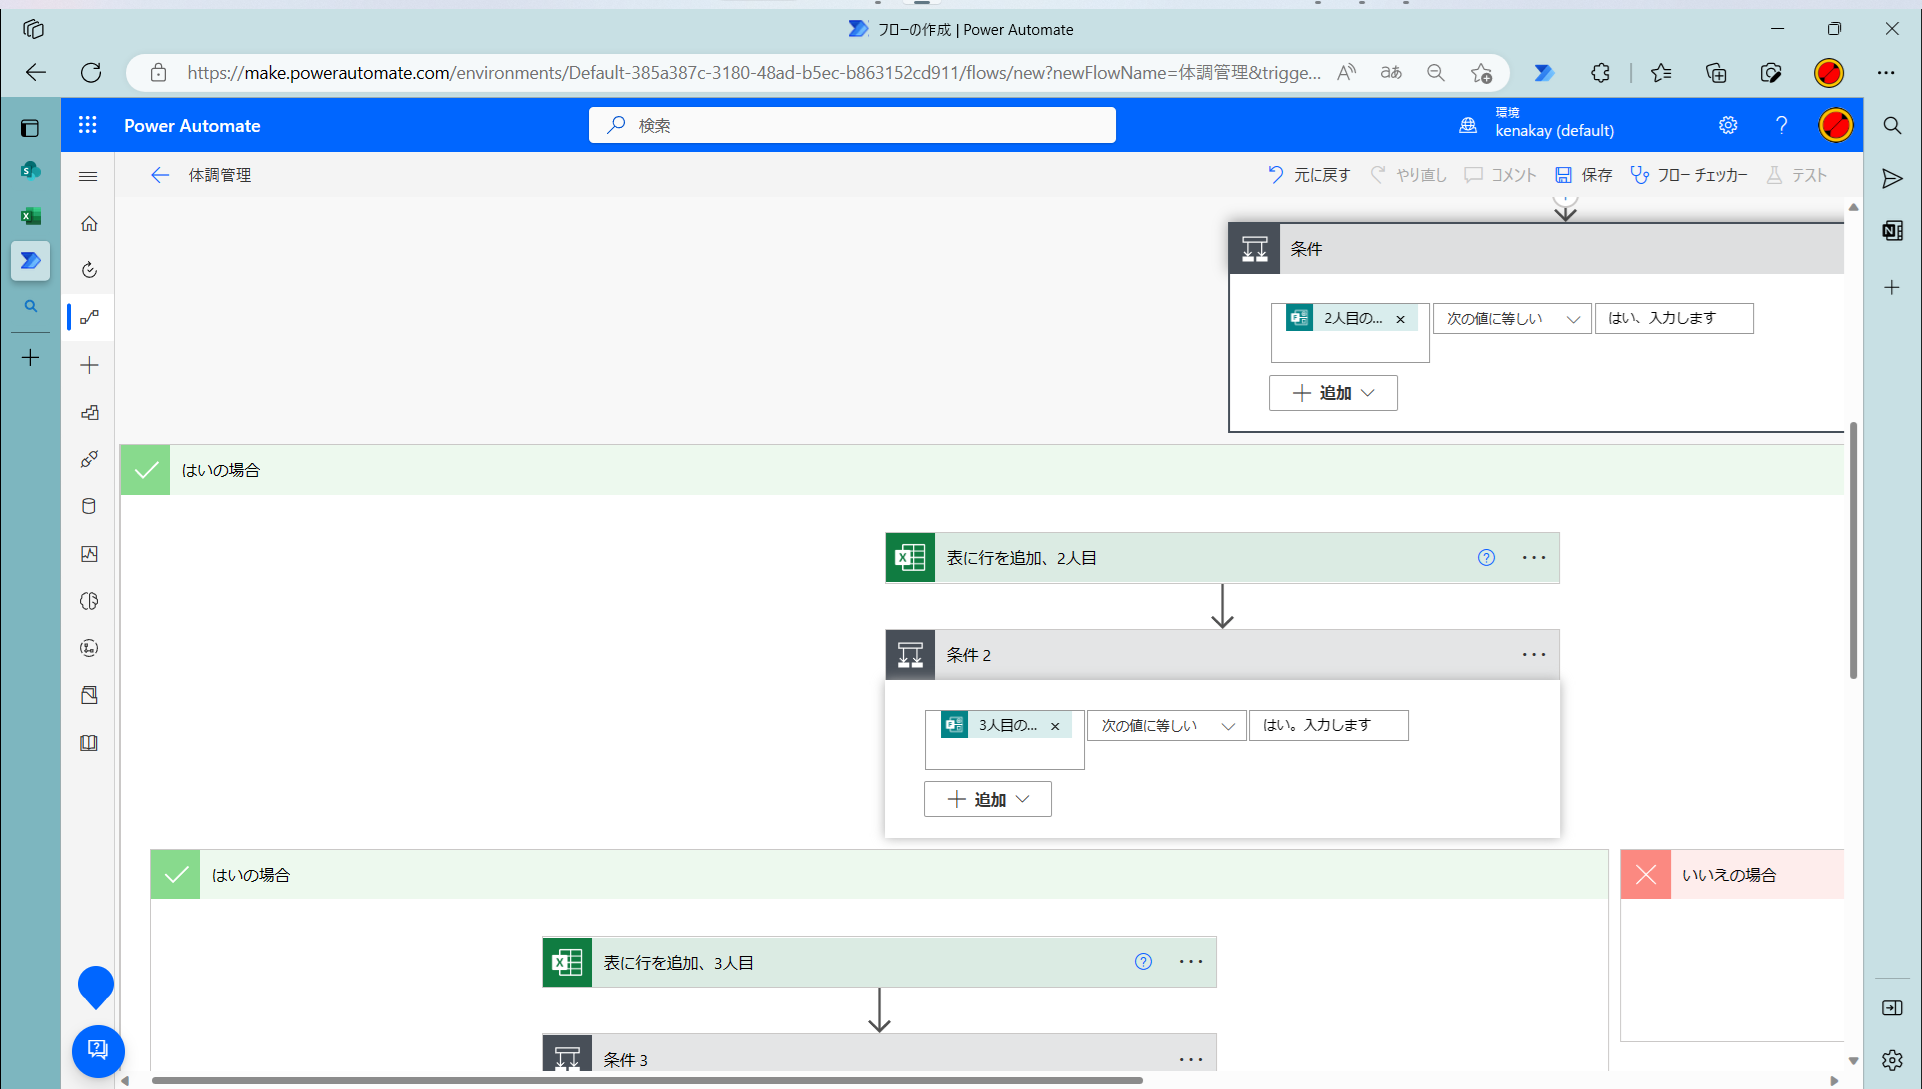The width and height of the screenshot is (1922, 1089).
Task: Open help for add row 2人目 action
Action: 1486,558
